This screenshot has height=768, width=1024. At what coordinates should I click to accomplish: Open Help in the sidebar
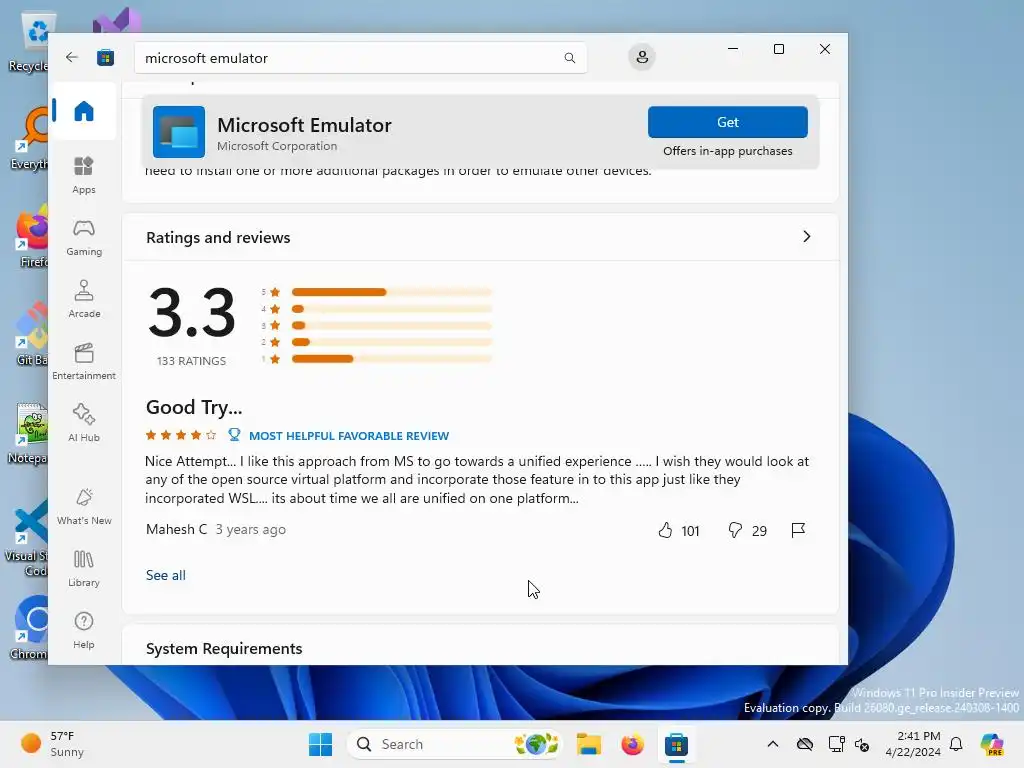click(84, 630)
